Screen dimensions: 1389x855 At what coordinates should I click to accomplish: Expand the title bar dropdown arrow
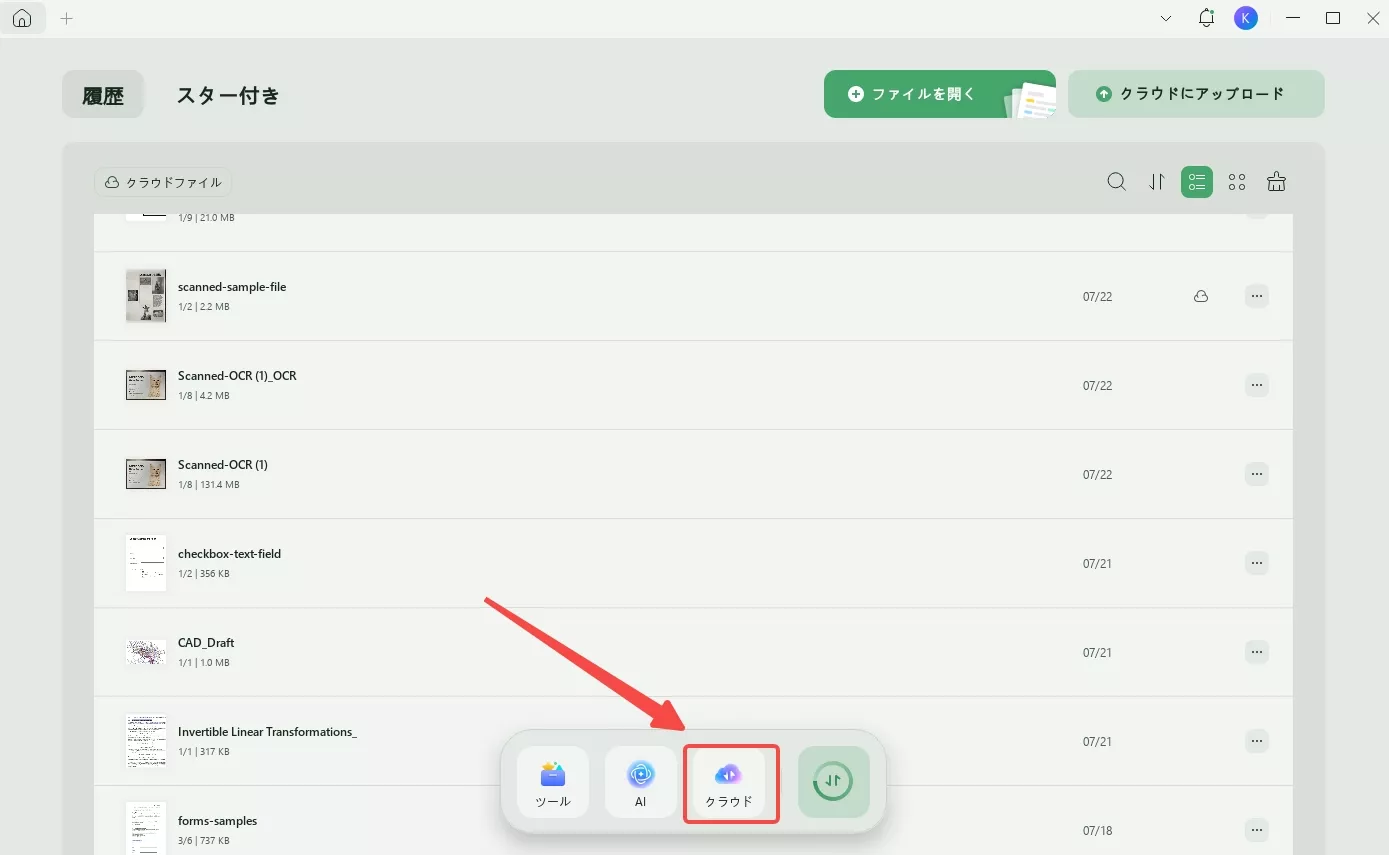1166,18
